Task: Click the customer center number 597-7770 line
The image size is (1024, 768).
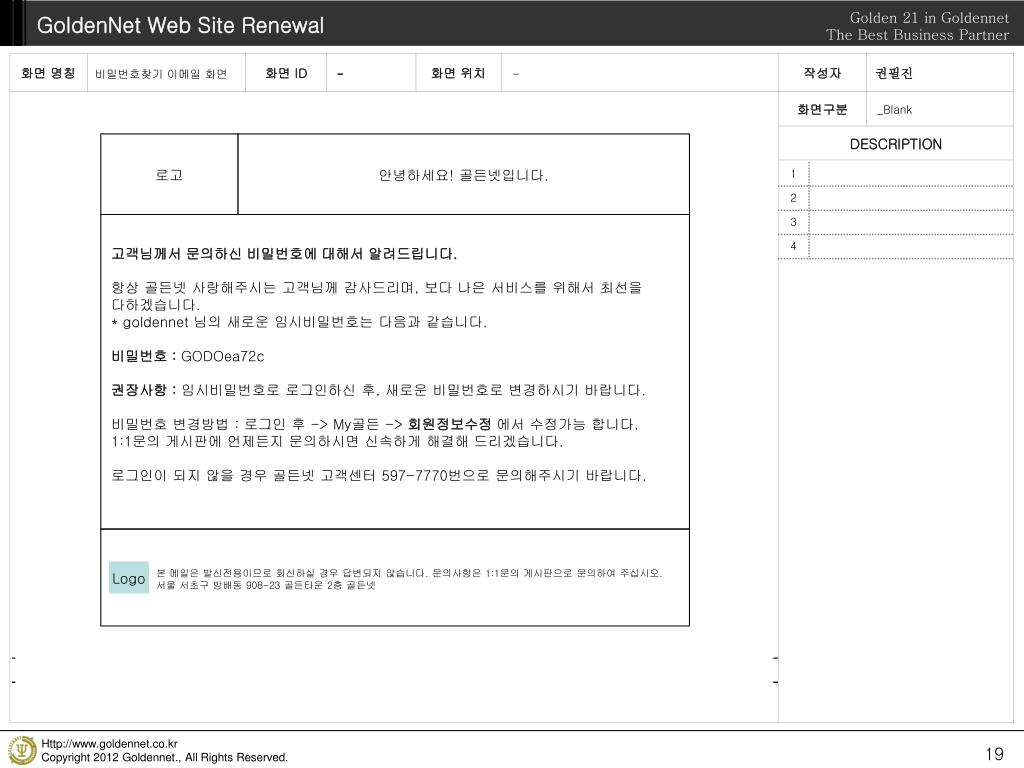Action: (379, 475)
